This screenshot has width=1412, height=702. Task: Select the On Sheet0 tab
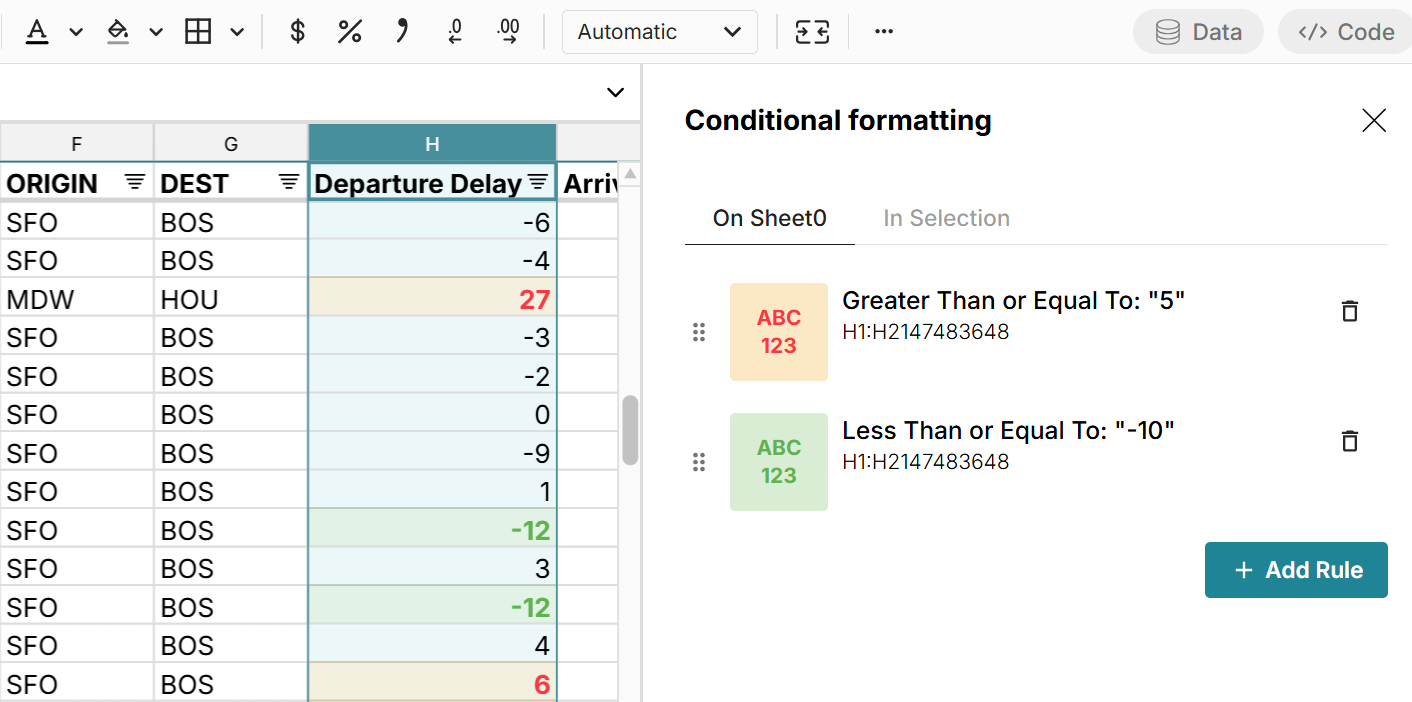click(x=769, y=217)
